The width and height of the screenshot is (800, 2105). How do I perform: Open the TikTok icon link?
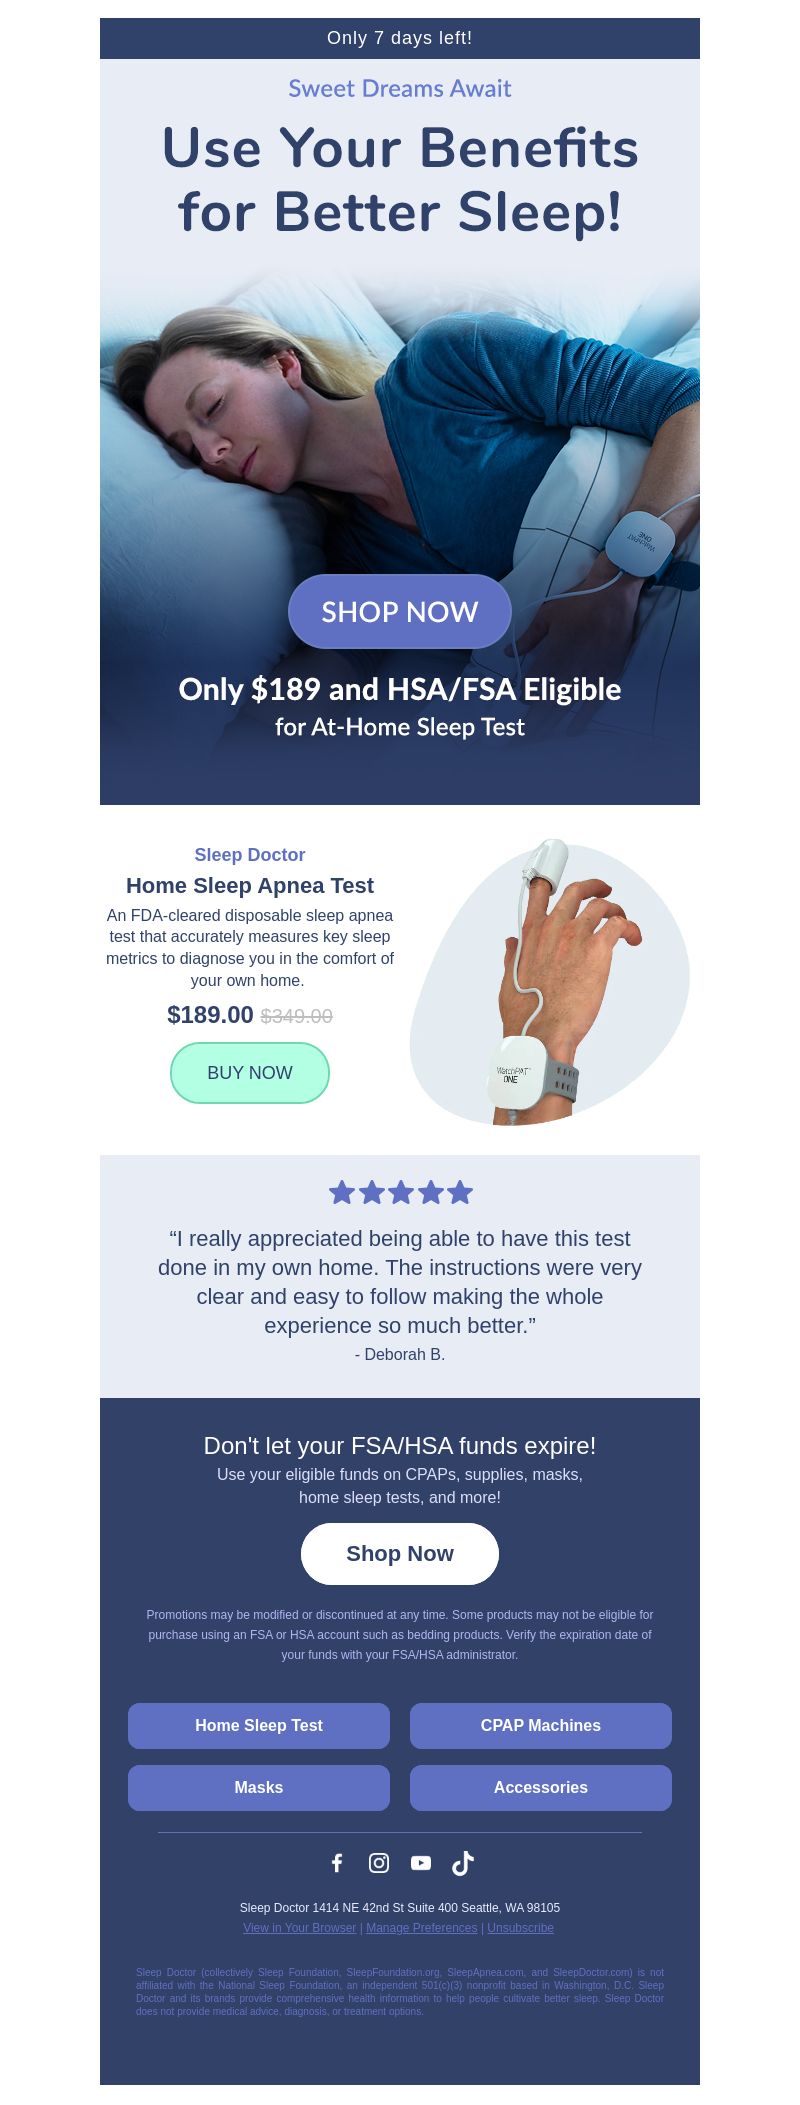tap(463, 1863)
